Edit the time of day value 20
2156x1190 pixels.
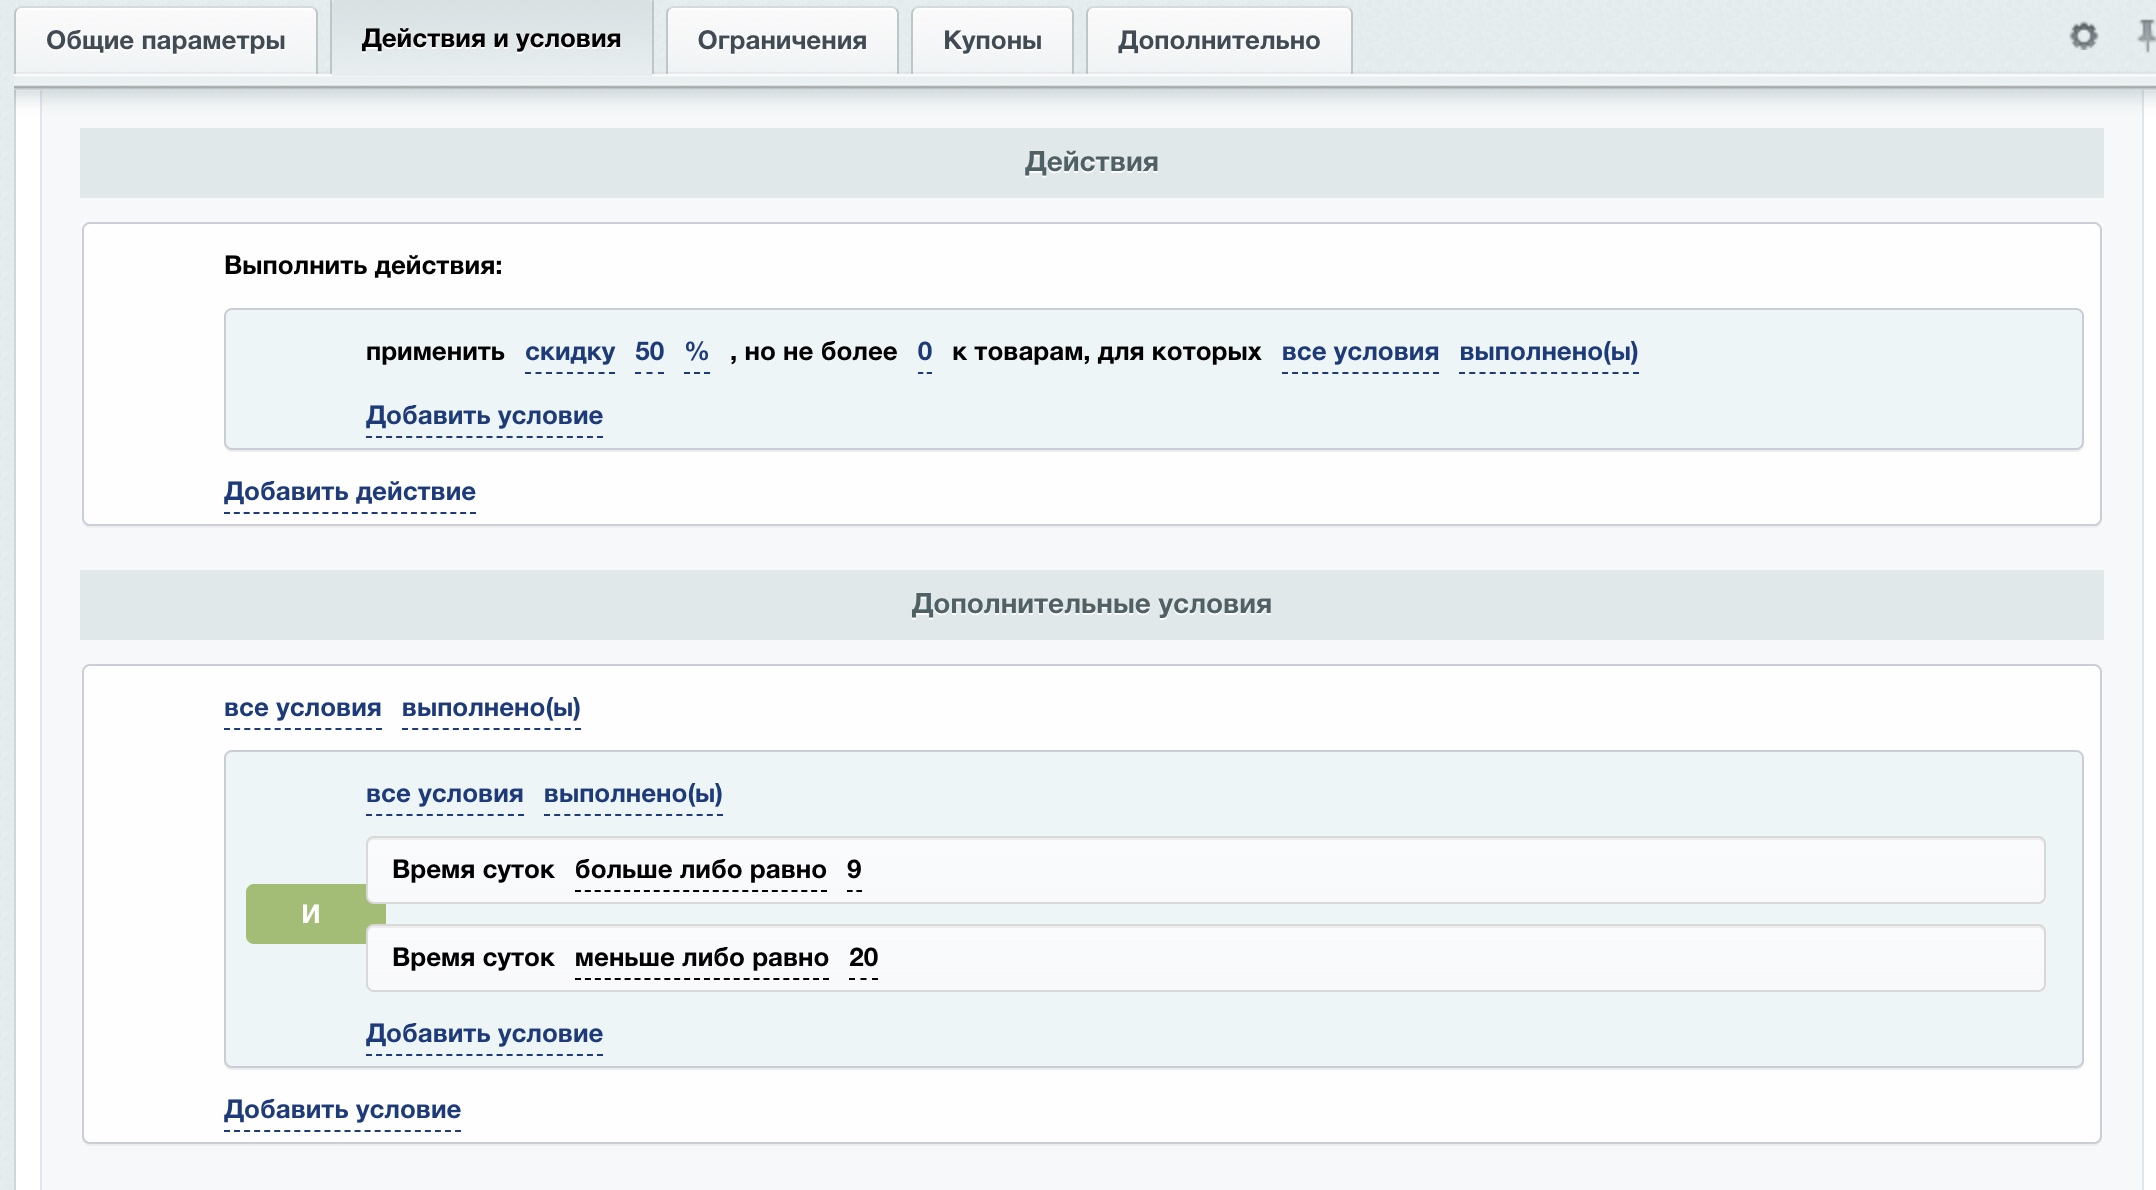(863, 958)
